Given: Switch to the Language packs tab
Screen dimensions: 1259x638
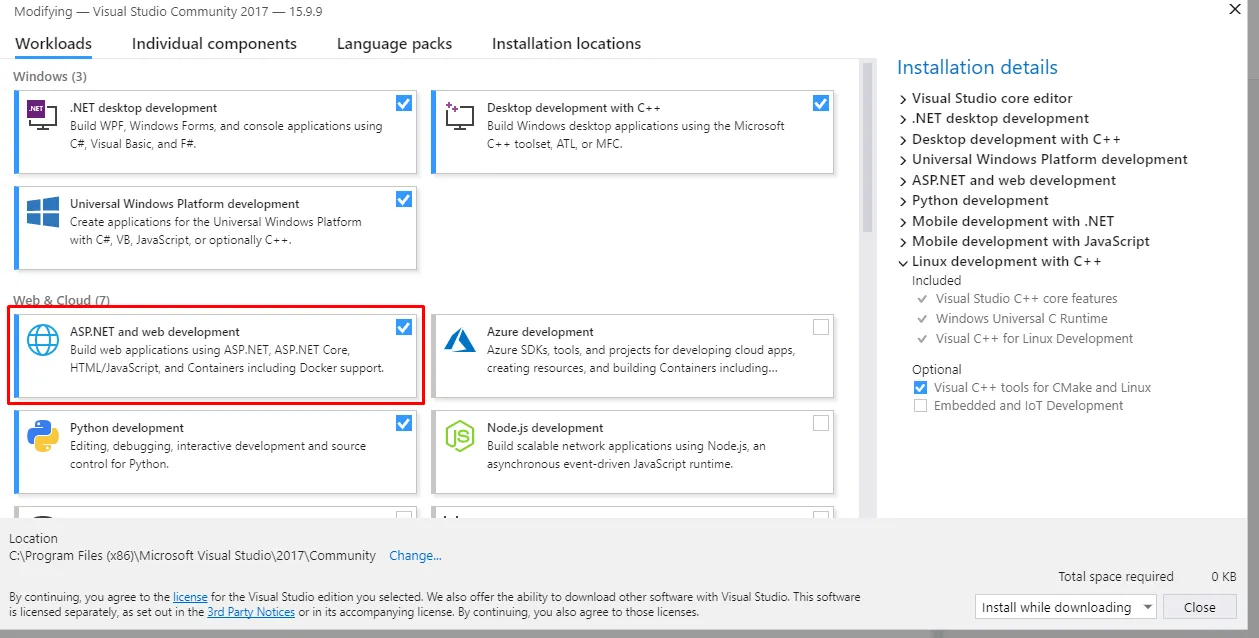Looking at the screenshot, I should coord(394,44).
